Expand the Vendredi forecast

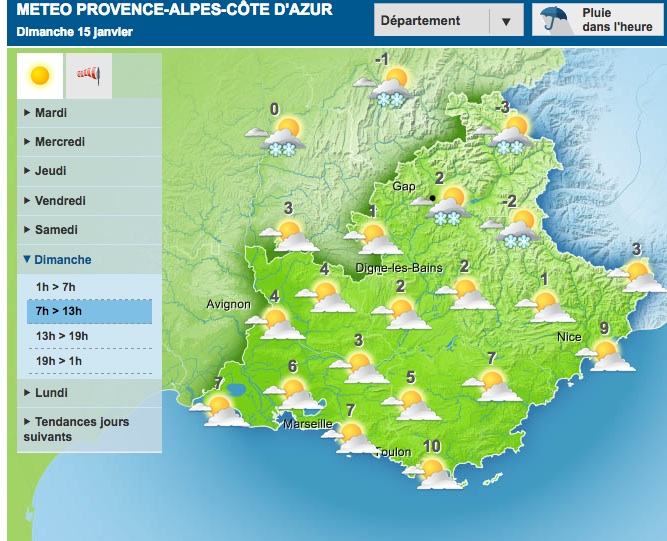point(89,200)
